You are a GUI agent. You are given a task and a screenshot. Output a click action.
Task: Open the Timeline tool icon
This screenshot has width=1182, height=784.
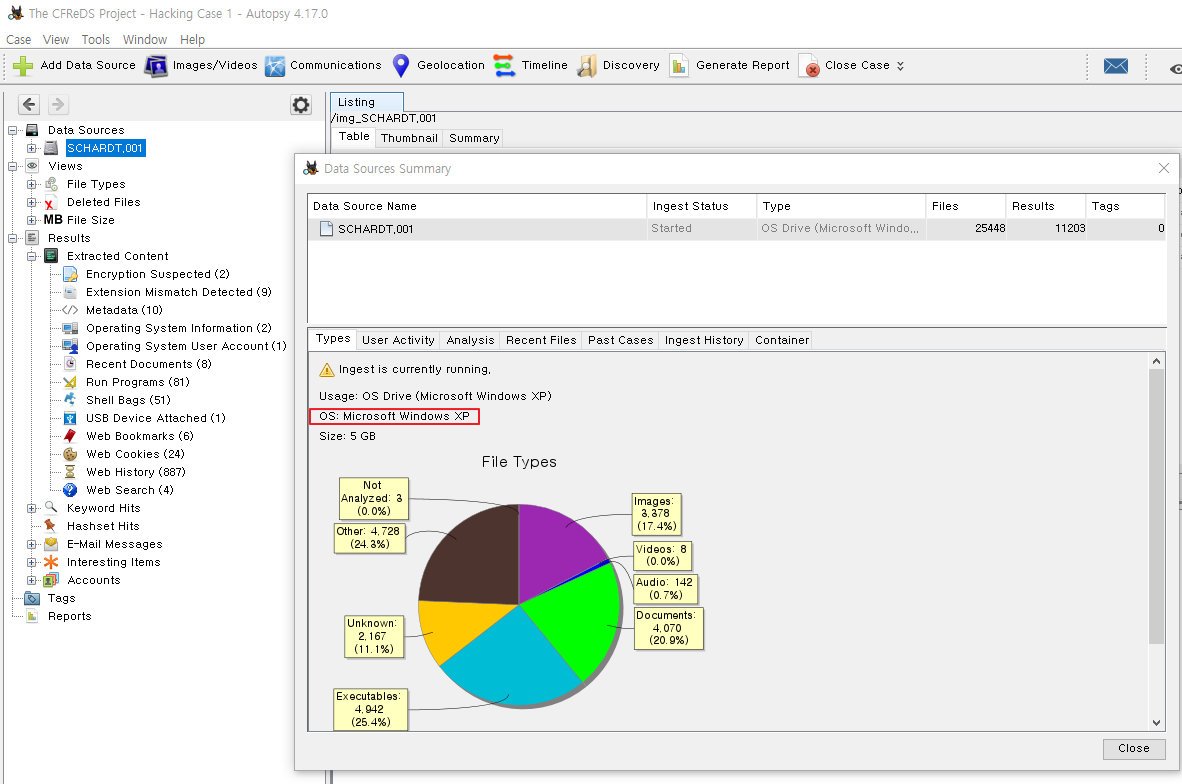(504, 66)
